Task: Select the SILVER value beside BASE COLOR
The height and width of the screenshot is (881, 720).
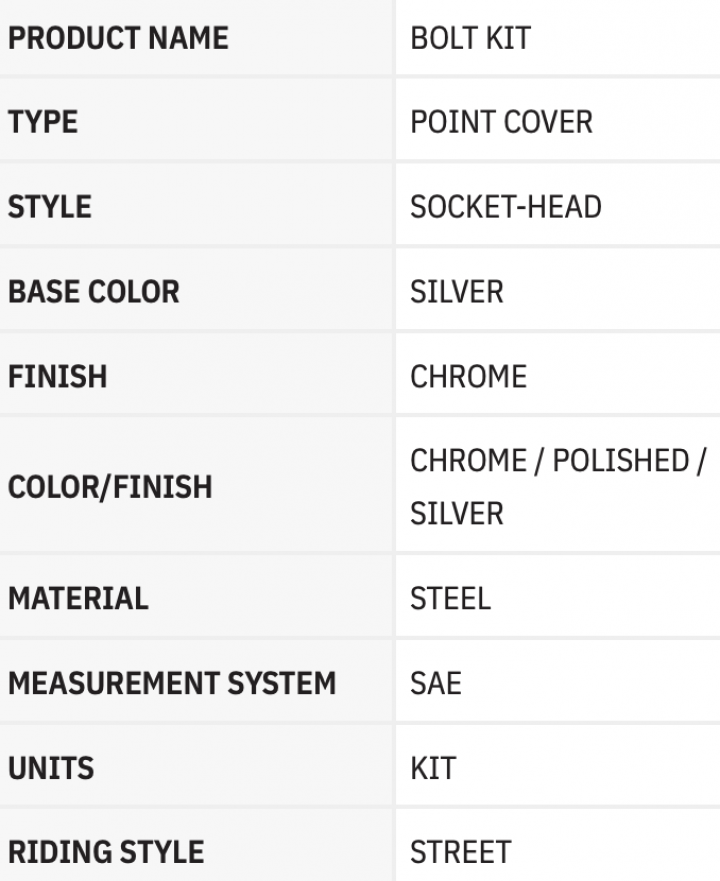Action: click(457, 292)
